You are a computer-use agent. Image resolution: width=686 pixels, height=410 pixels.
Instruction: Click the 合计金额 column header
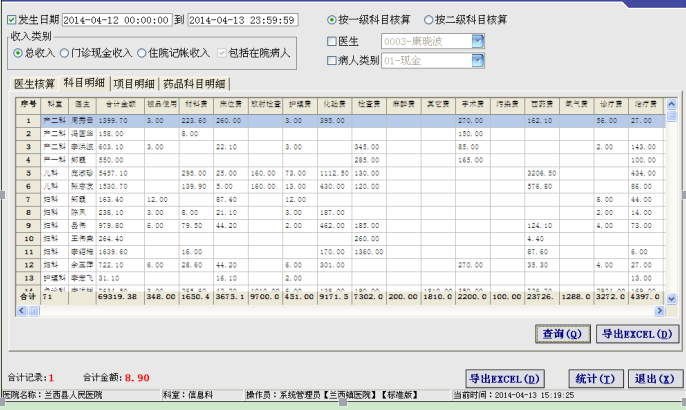click(x=119, y=103)
